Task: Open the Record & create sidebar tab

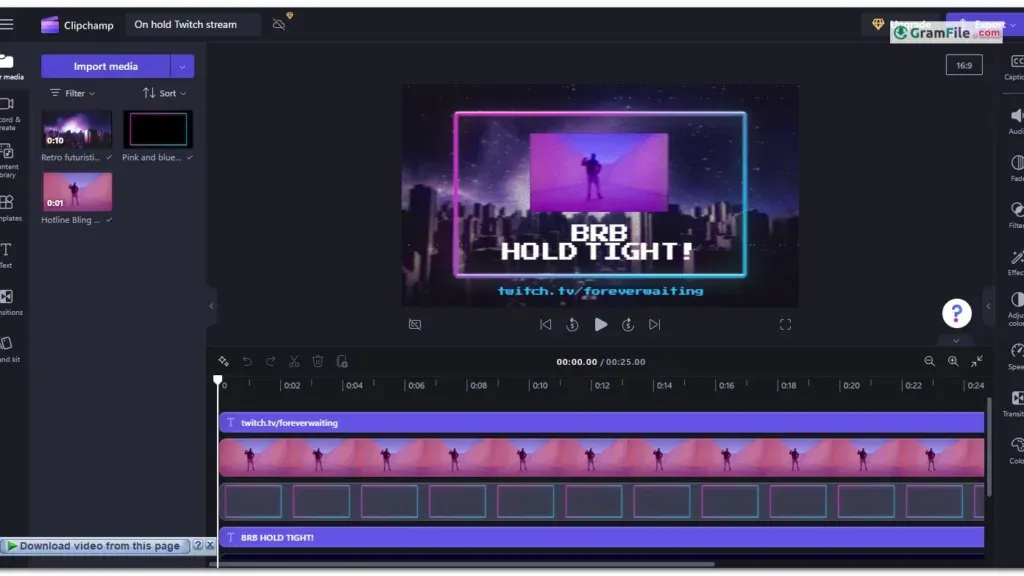Action: pyautogui.click(x=9, y=114)
